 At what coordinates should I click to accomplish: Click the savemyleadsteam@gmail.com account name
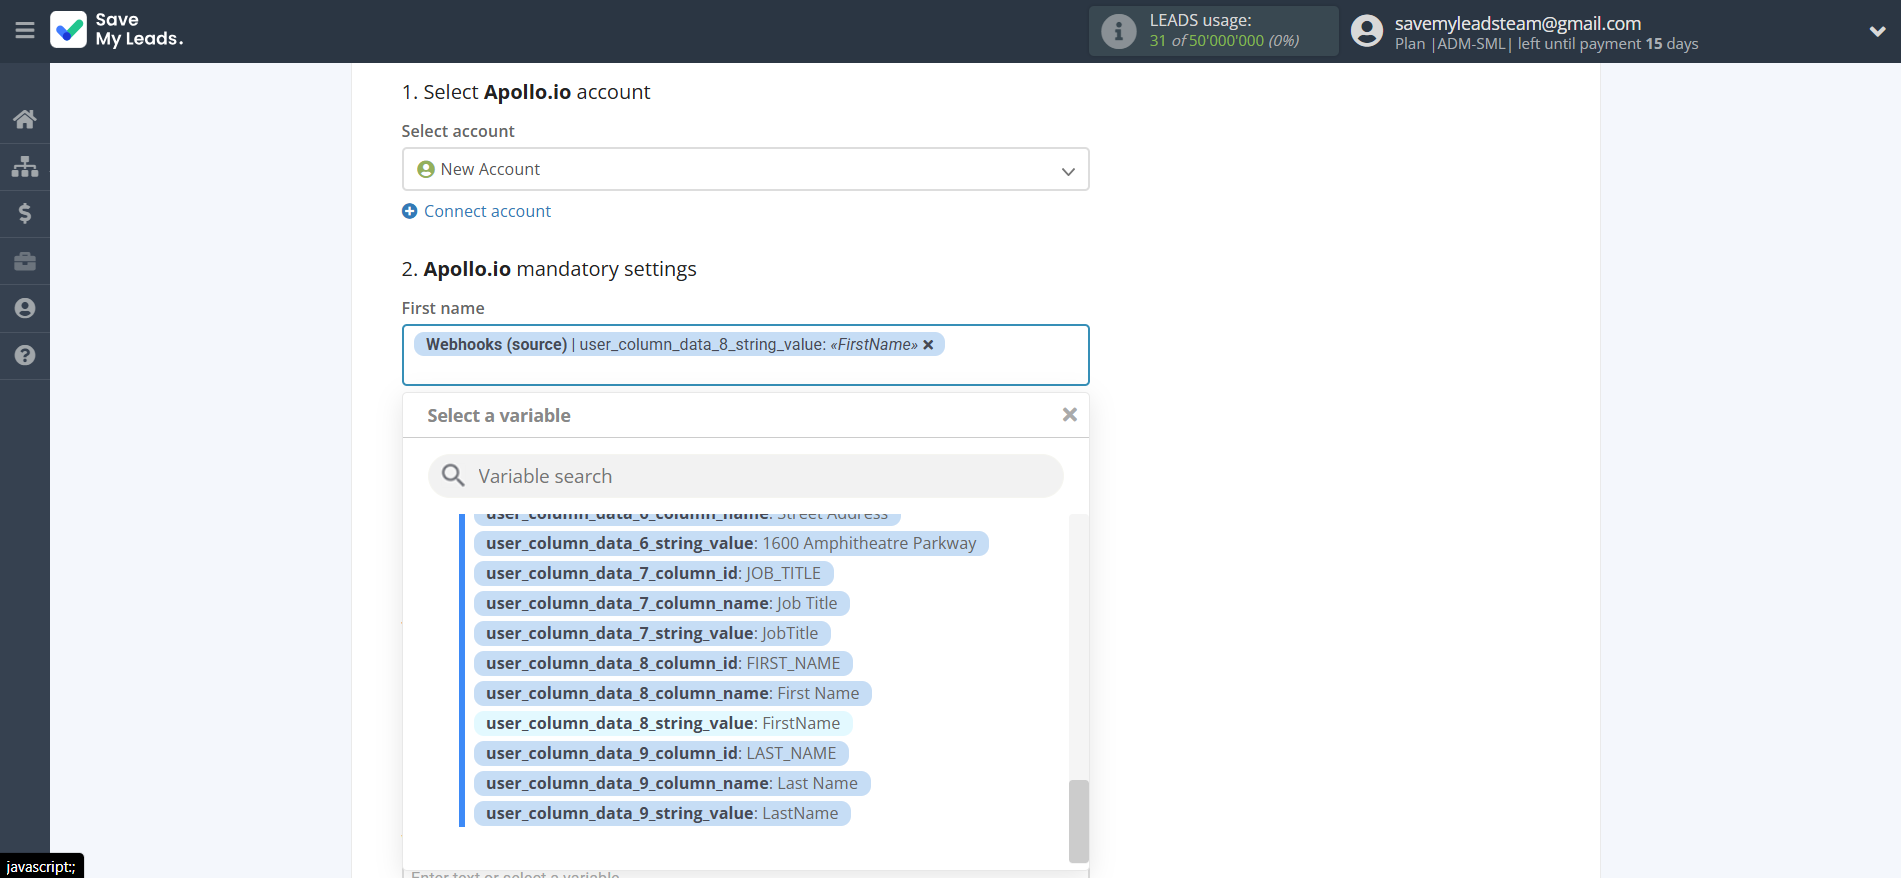(1517, 23)
